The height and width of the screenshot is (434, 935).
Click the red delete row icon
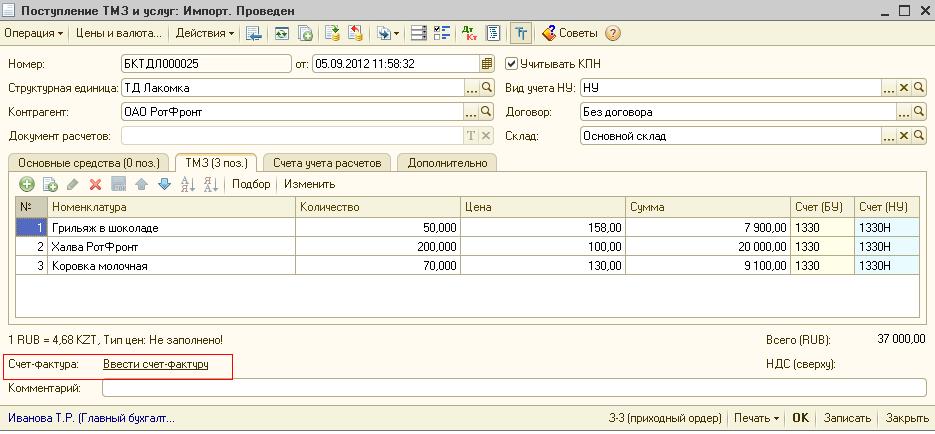[96, 184]
